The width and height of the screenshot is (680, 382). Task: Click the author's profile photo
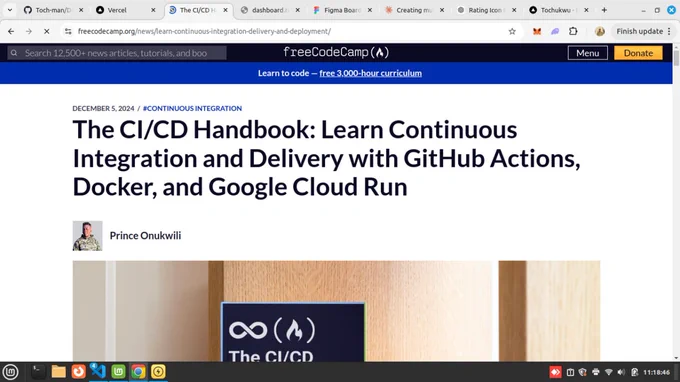click(87, 236)
